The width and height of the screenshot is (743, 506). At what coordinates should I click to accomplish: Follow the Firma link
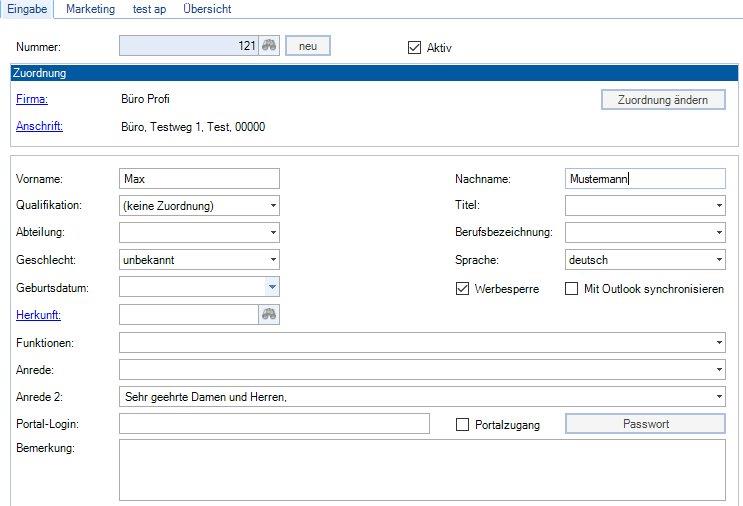point(32,100)
